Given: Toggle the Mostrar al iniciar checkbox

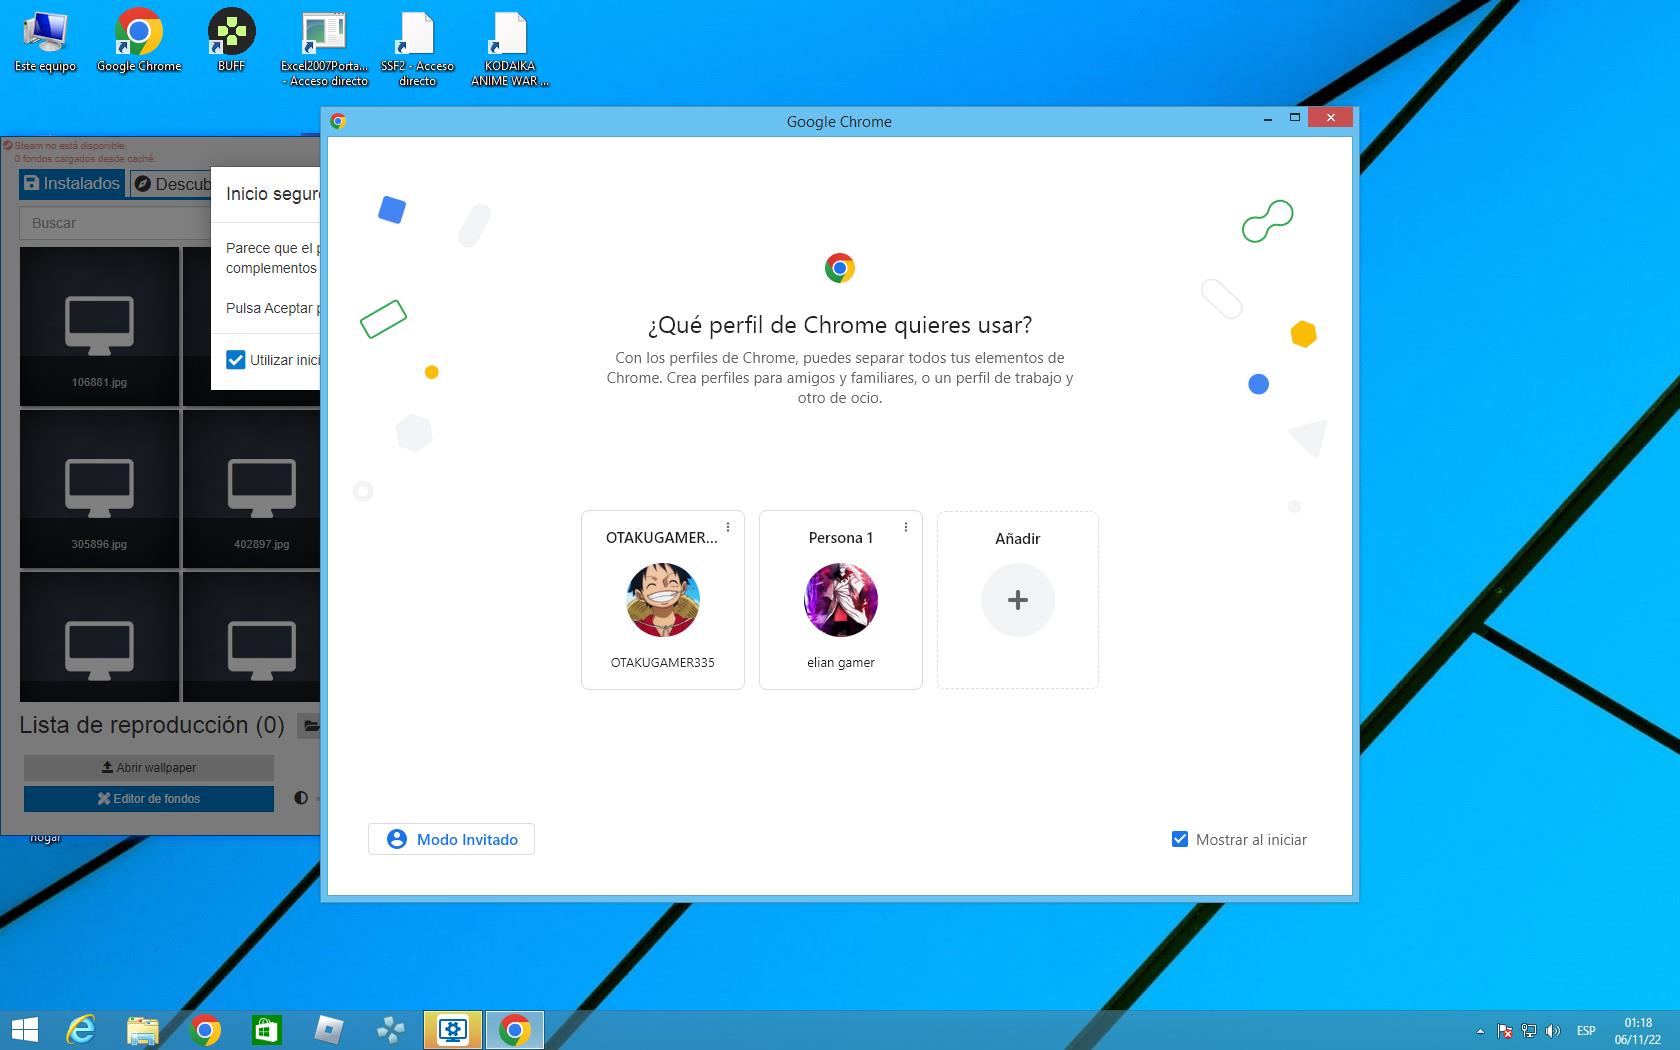Looking at the screenshot, I should (1180, 839).
